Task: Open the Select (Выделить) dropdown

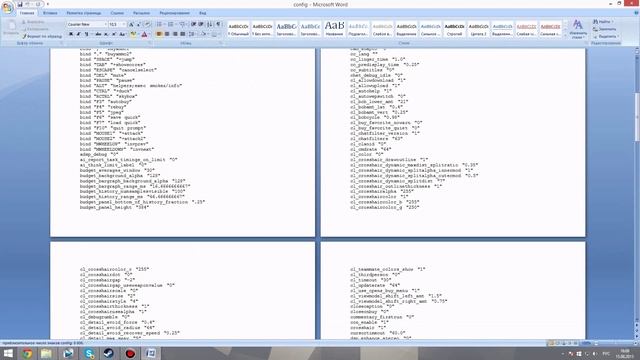Action: pos(606,36)
